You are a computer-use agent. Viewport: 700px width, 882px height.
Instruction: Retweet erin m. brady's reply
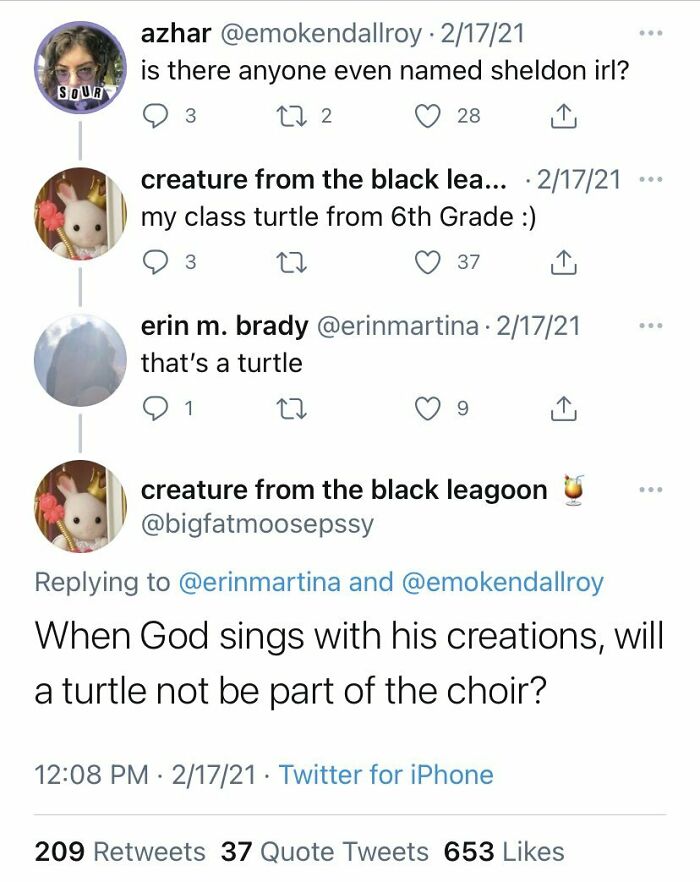[x=292, y=401]
